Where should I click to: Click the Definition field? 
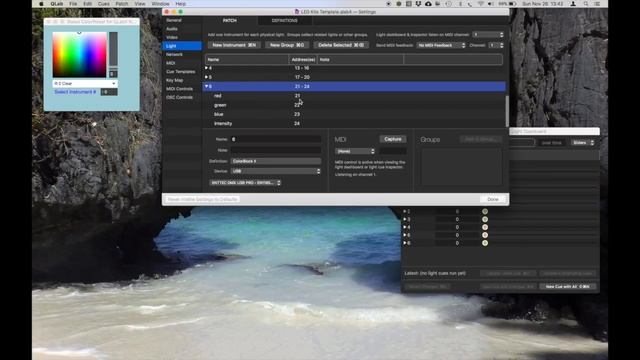click(x=276, y=161)
